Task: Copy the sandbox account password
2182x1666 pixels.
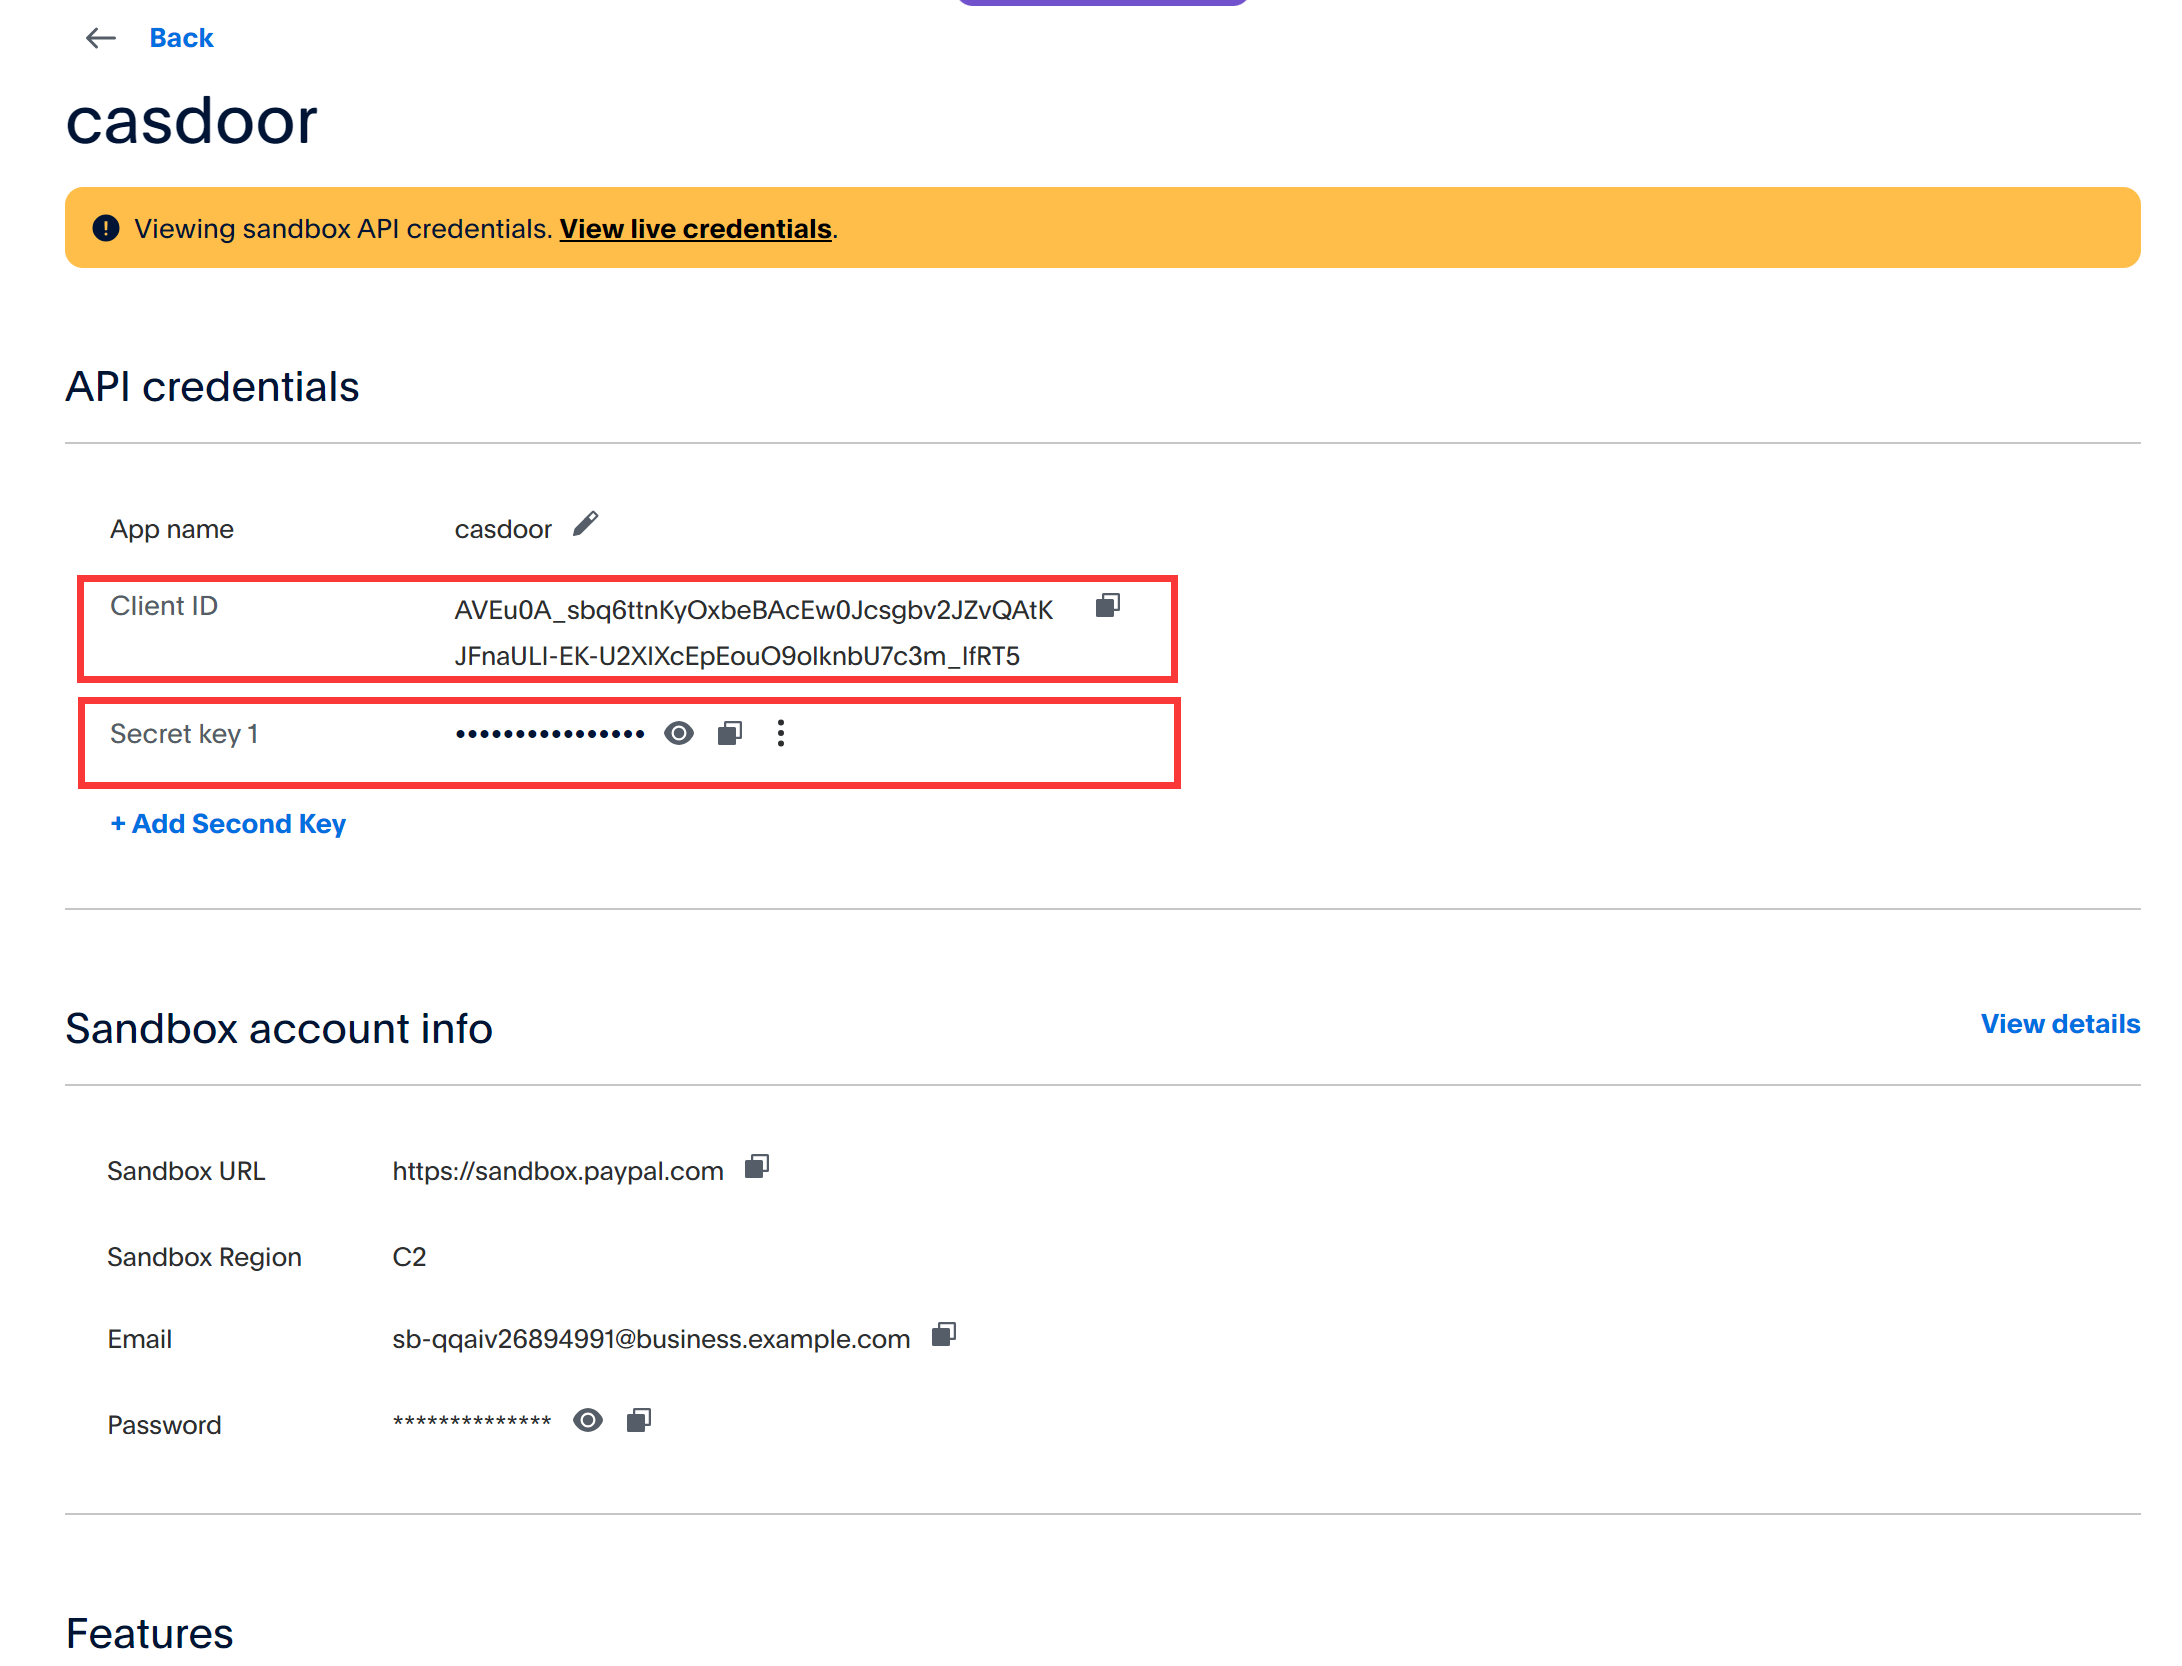Action: pos(639,1420)
